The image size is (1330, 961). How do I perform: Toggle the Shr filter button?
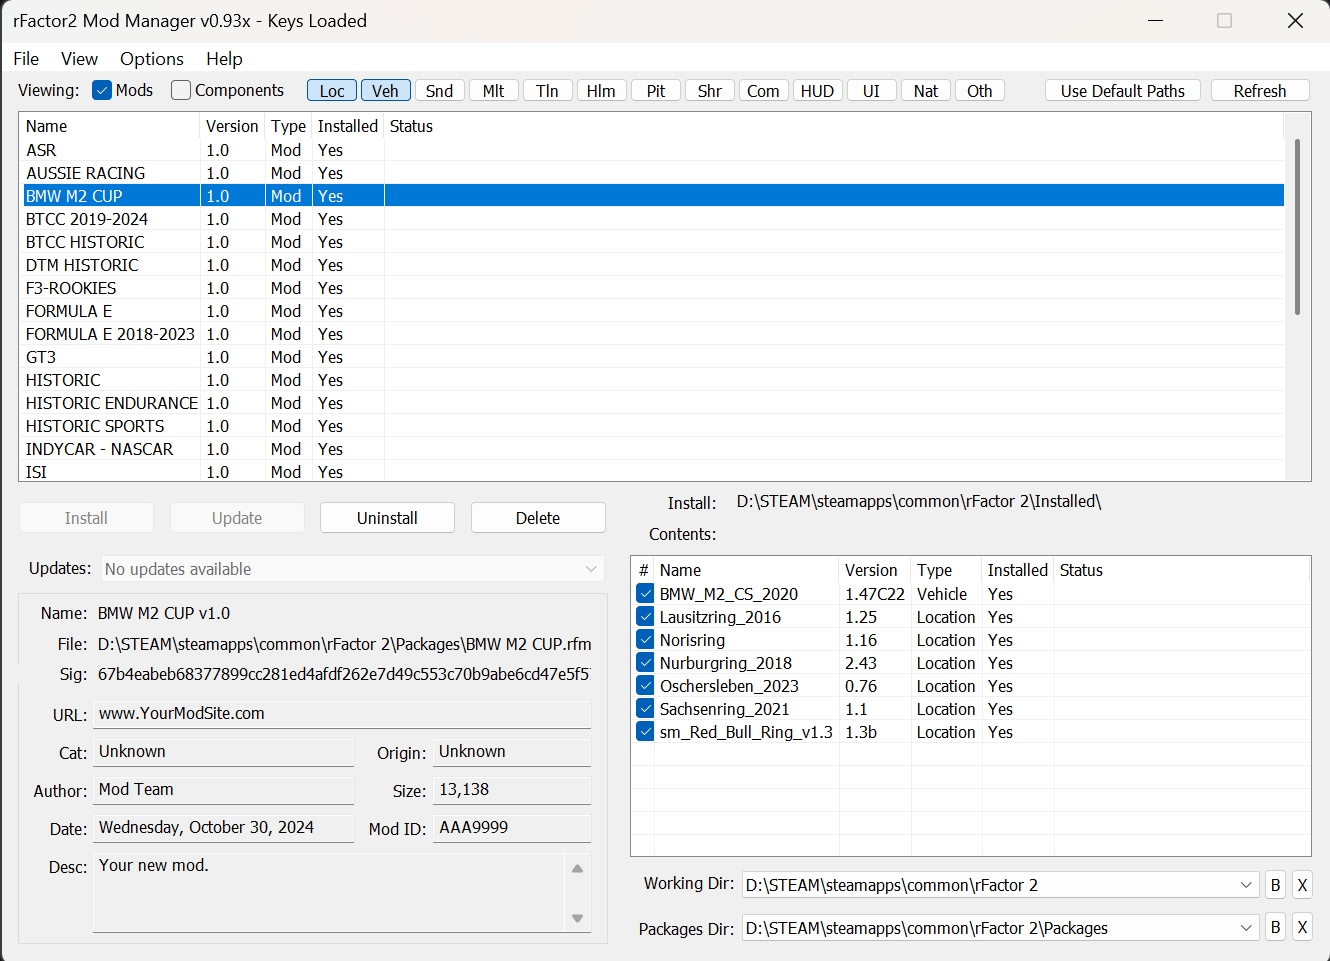(x=710, y=91)
